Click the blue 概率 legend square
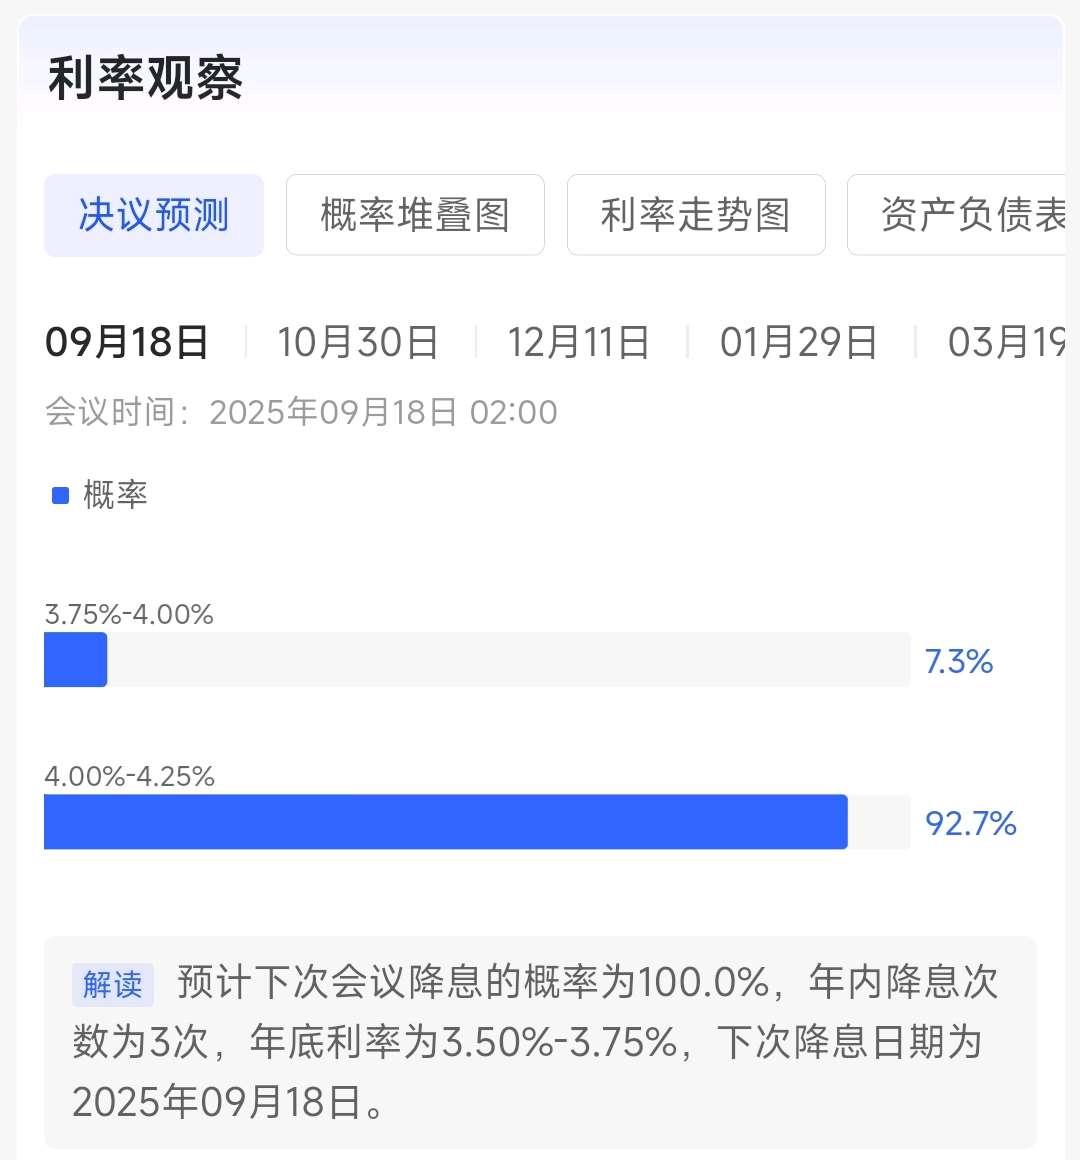This screenshot has width=1080, height=1160. (x=60, y=495)
